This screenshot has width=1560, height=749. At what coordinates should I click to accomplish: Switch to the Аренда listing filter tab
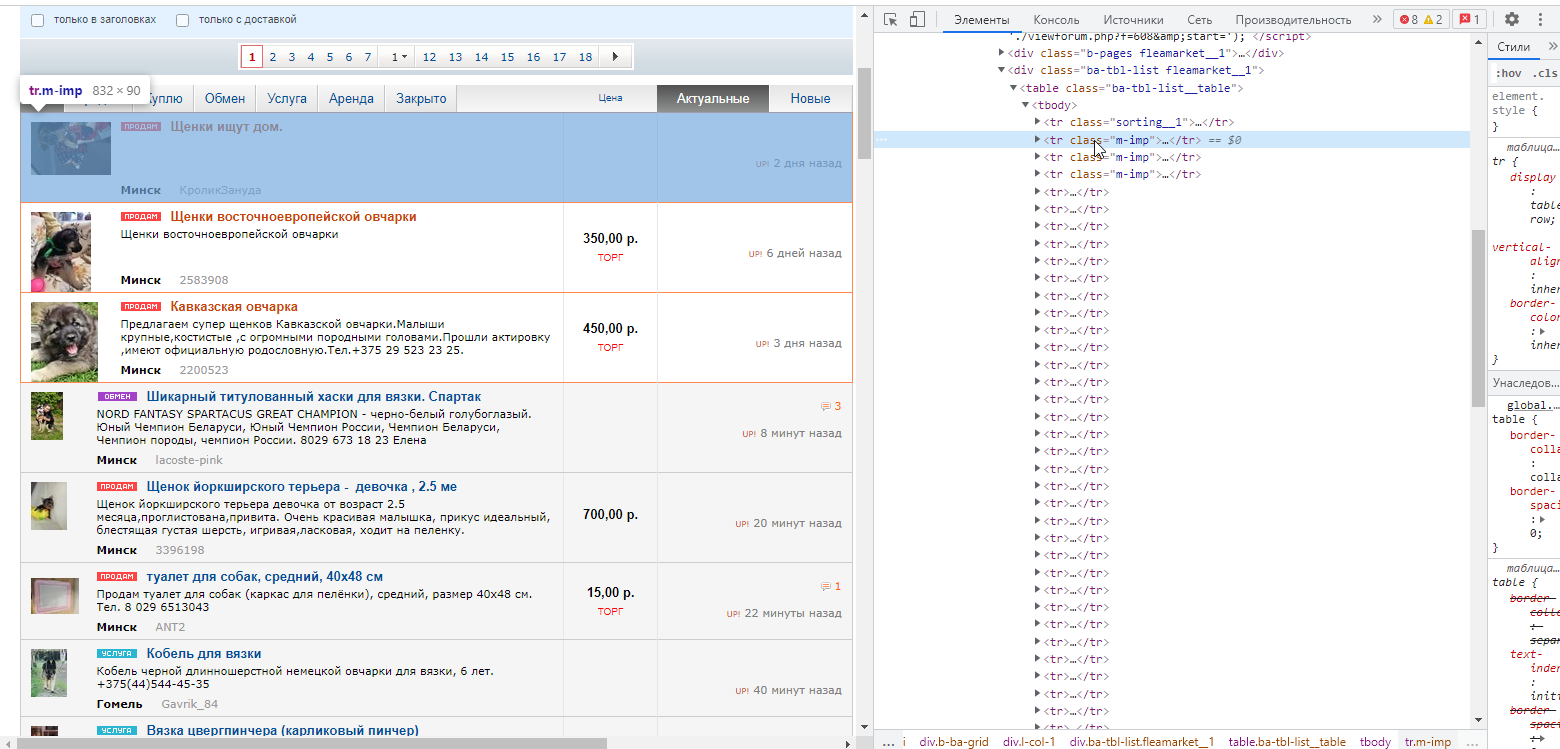click(x=351, y=98)
